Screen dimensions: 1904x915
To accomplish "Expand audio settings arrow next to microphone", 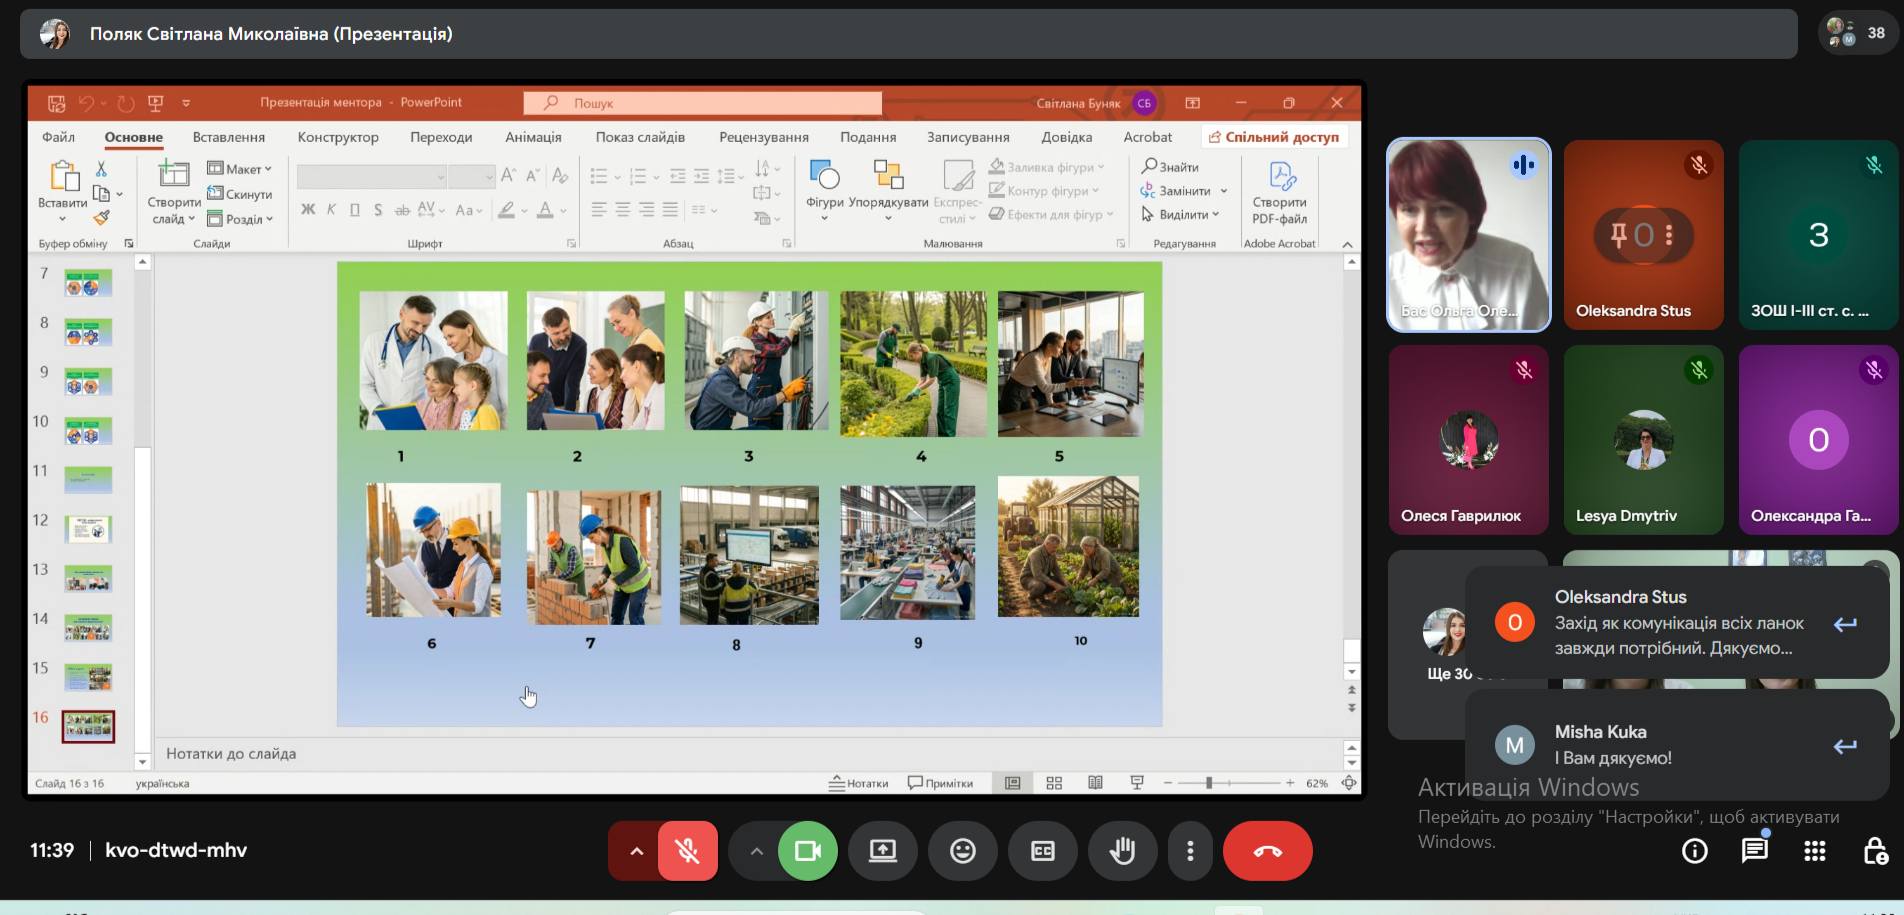I will [x=636, y=851].
